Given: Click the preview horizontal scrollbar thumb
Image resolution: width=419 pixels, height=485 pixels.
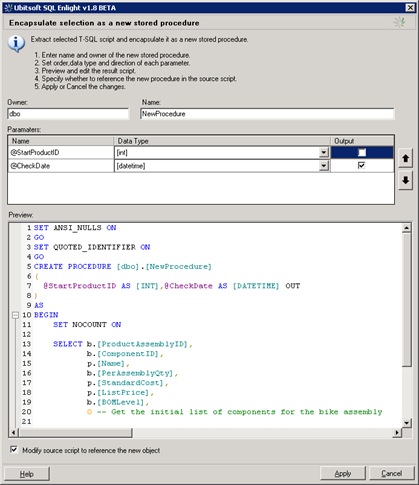Looking at the screenshot, I should point(76,433).
